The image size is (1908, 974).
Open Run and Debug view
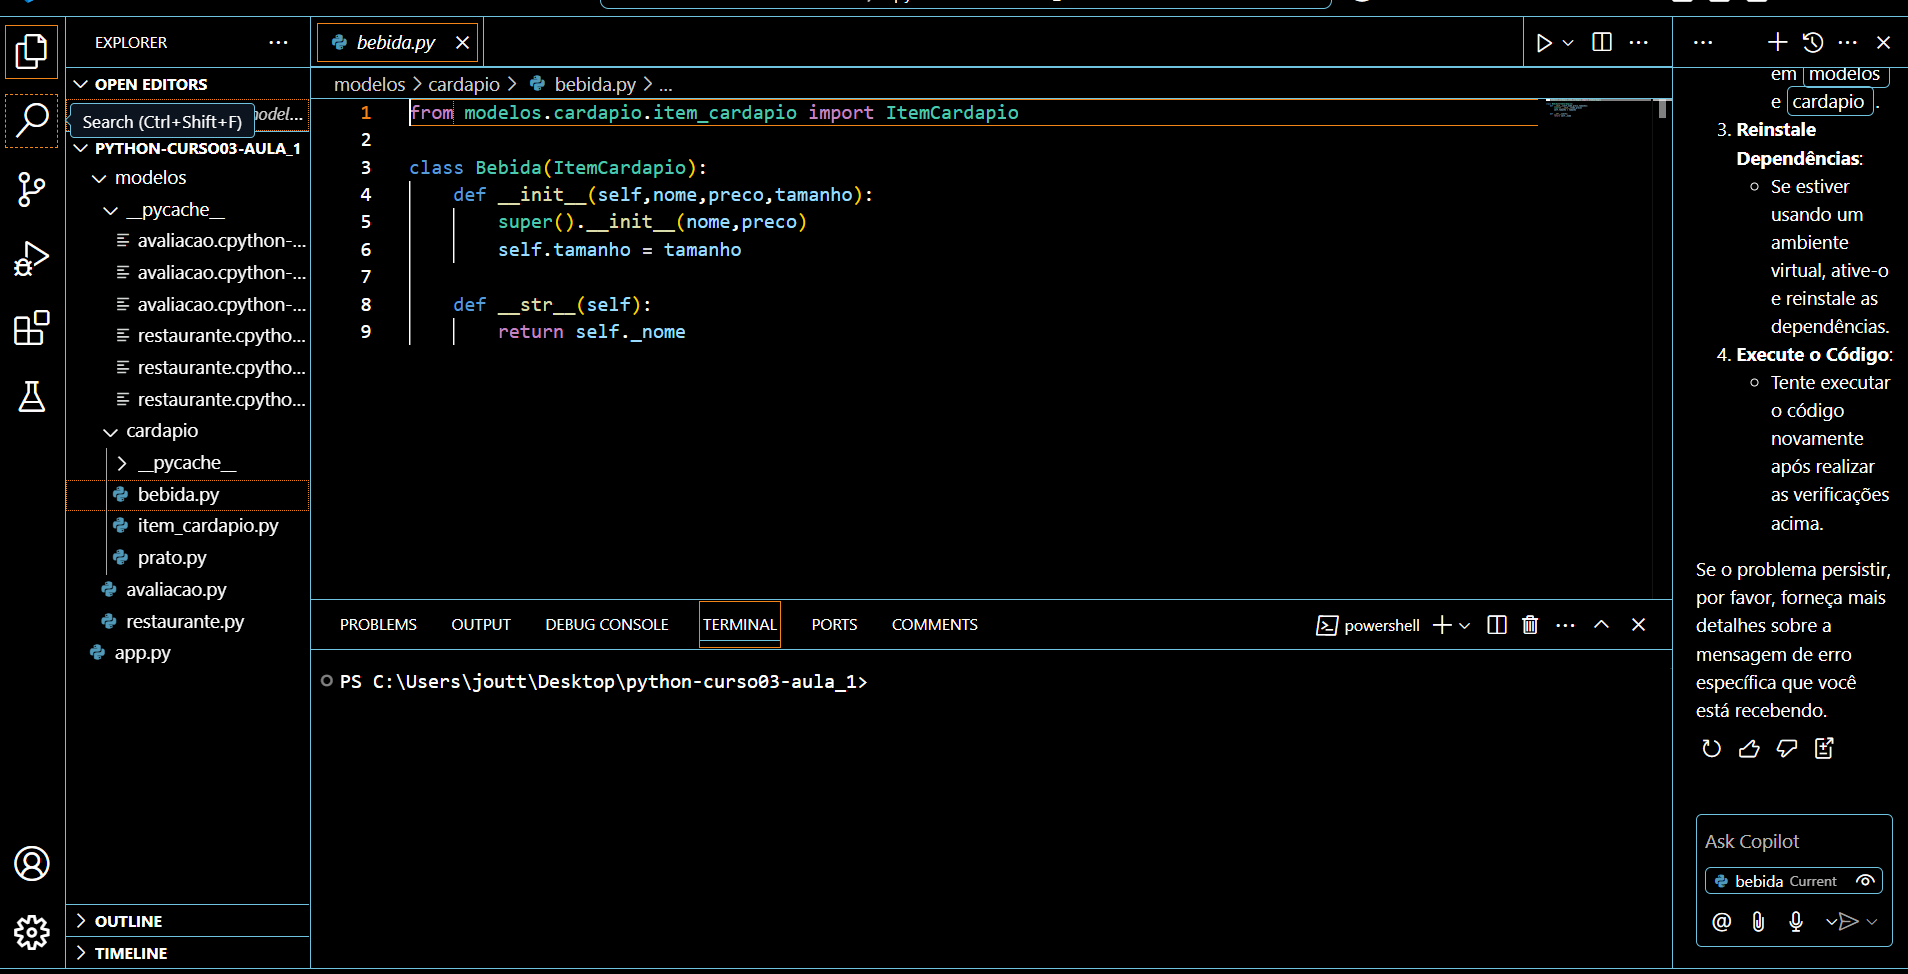point(32,259)
